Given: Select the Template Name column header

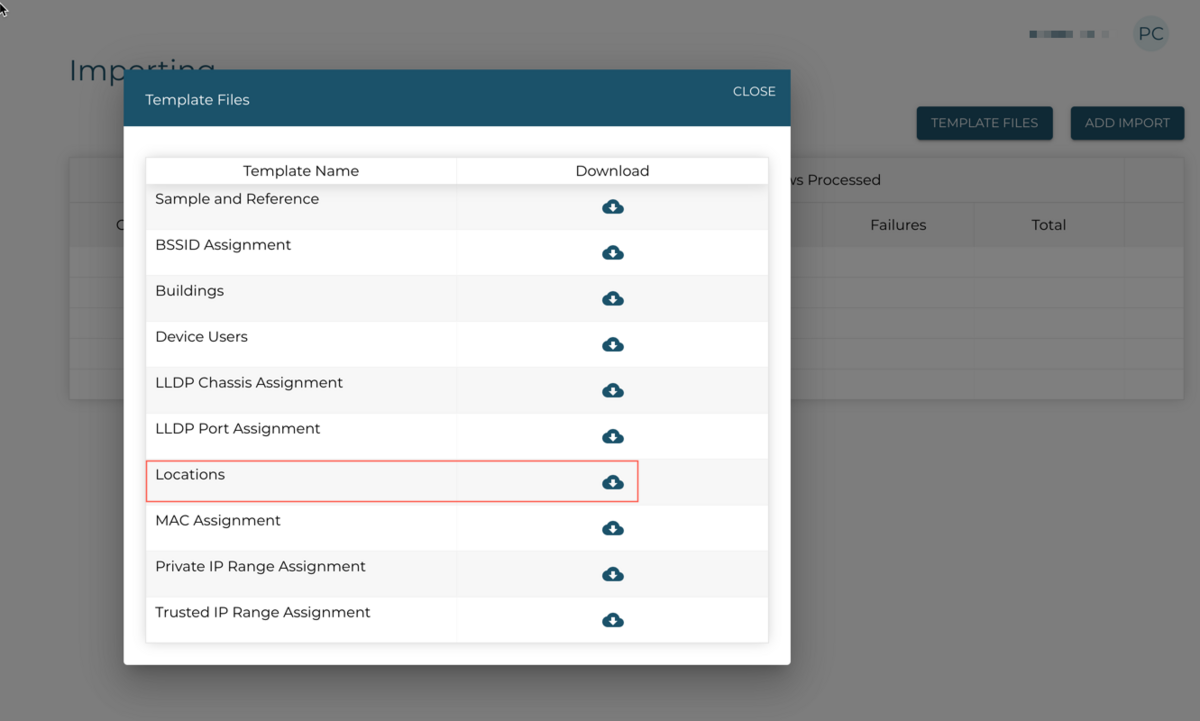Looking at the screenshot, I should pos(301,171).
